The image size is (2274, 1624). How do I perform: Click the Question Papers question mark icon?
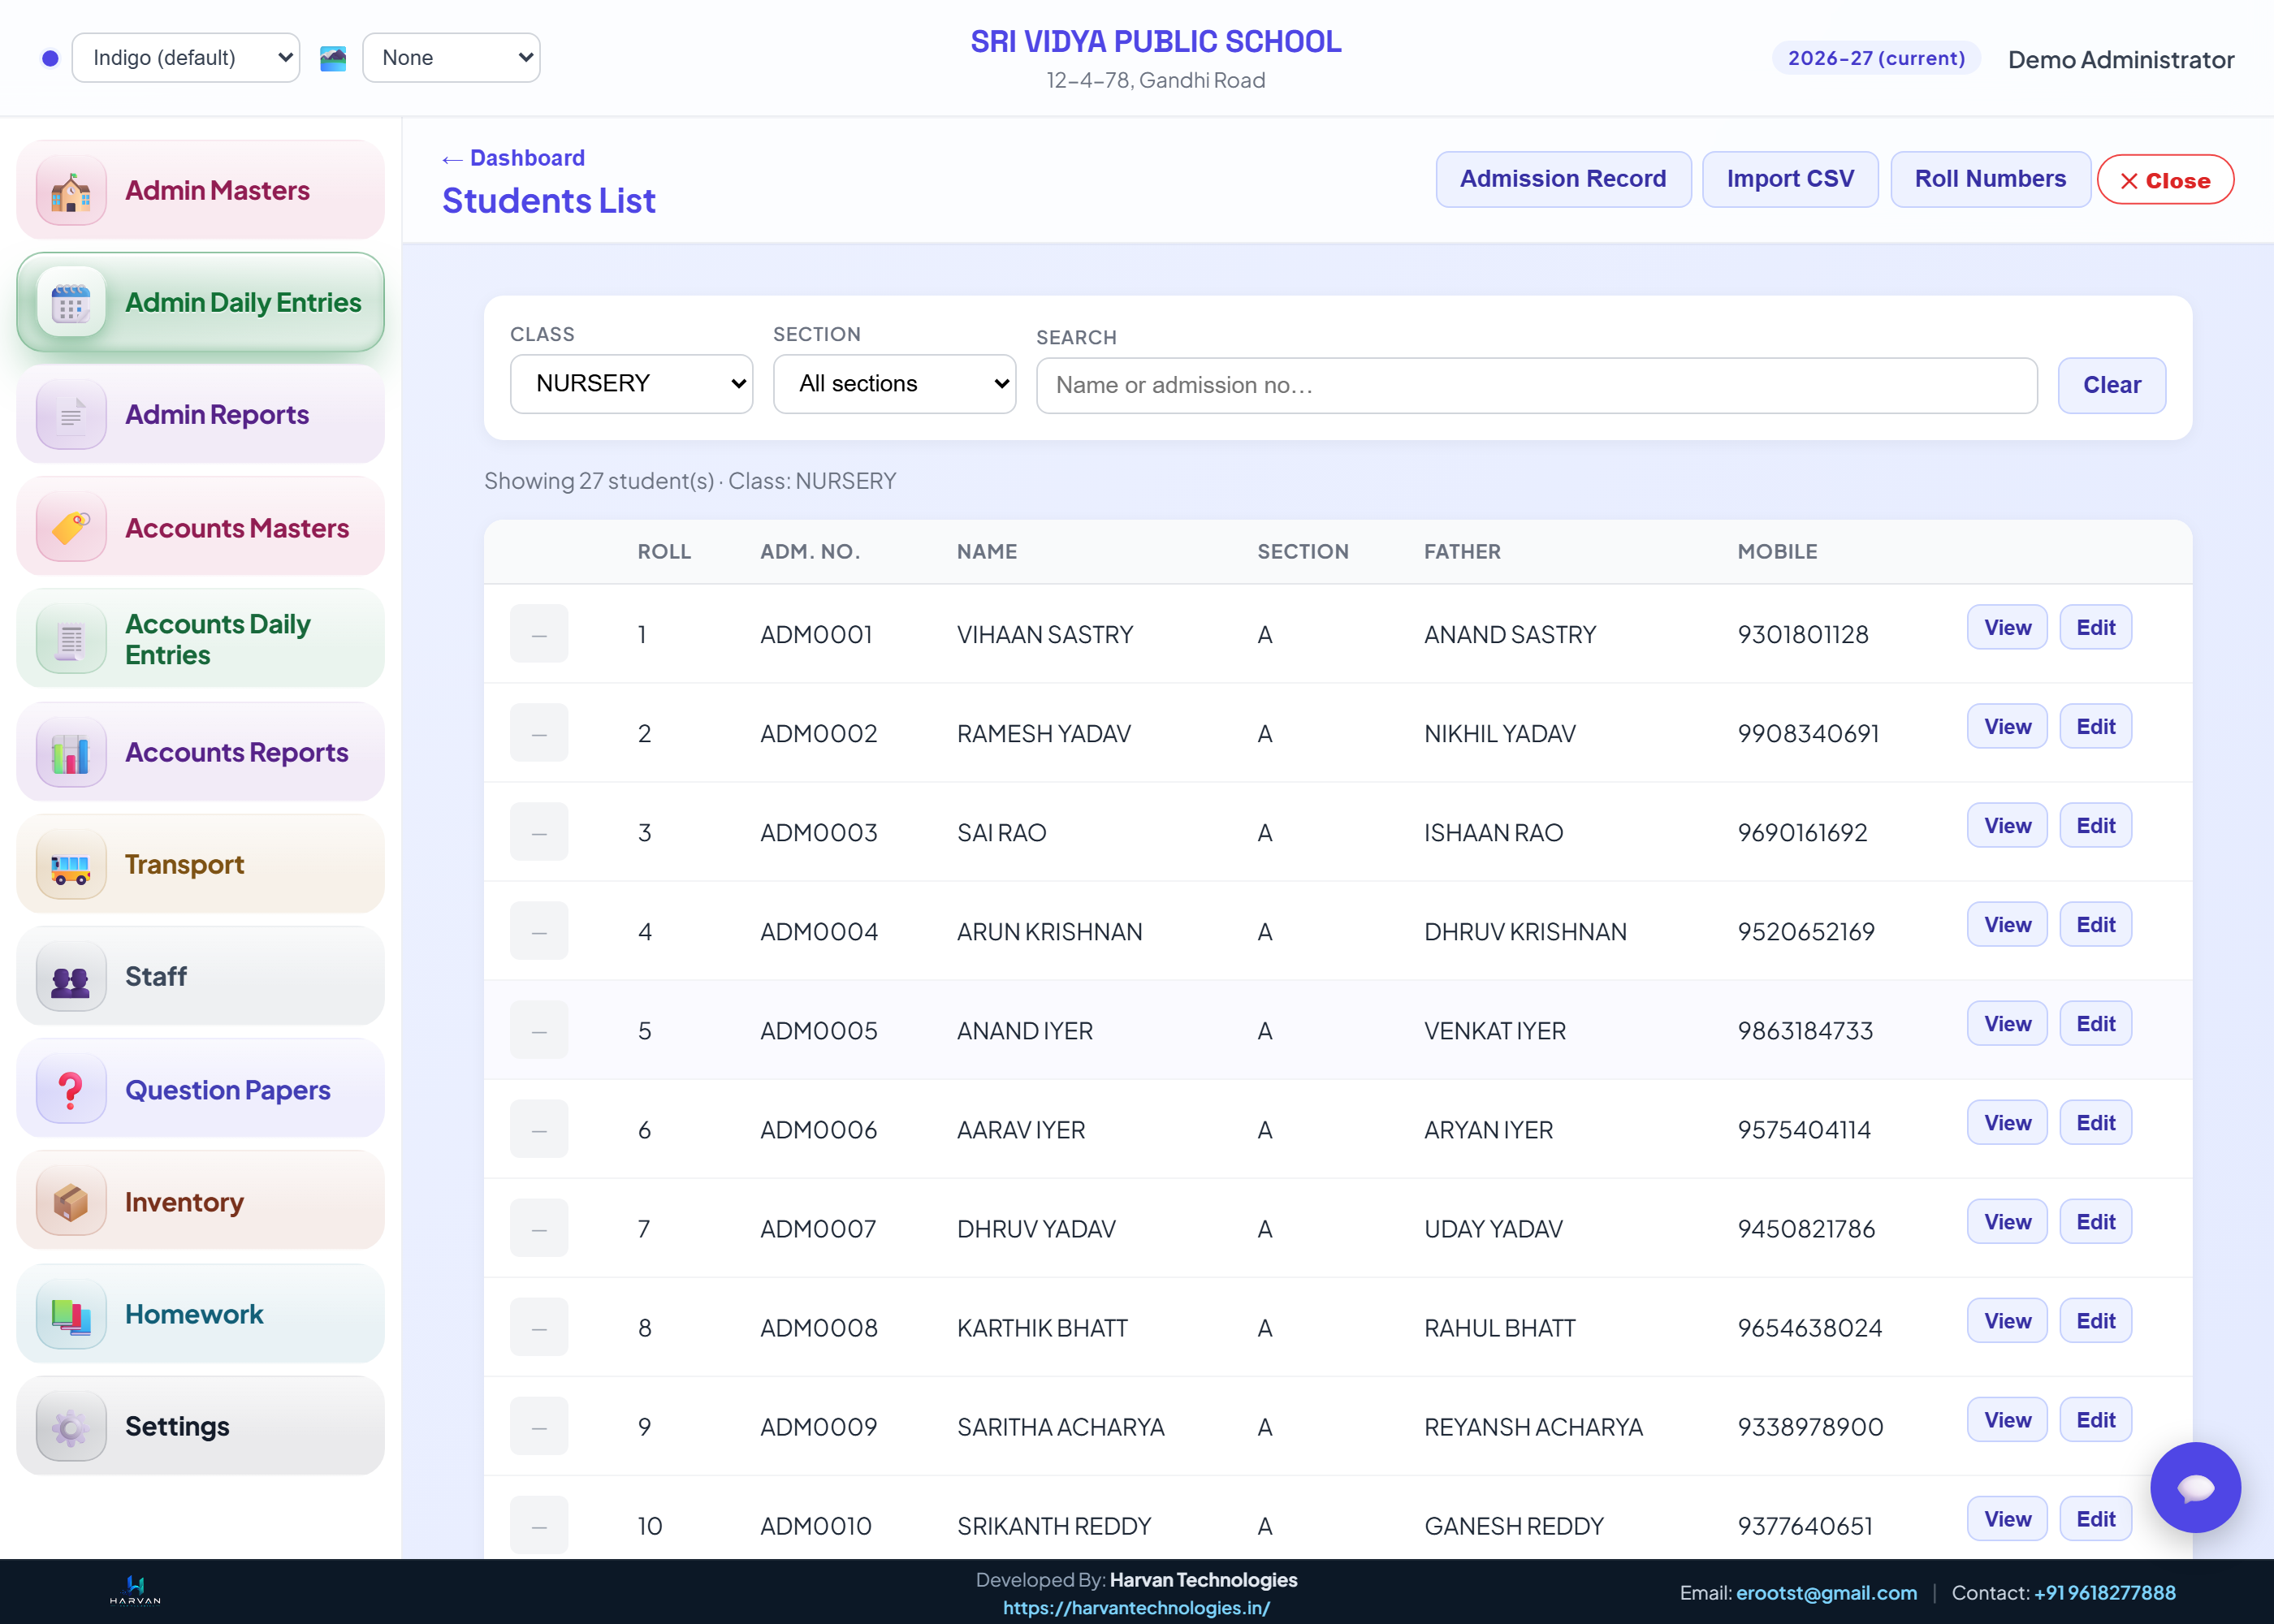(71, 1089)
